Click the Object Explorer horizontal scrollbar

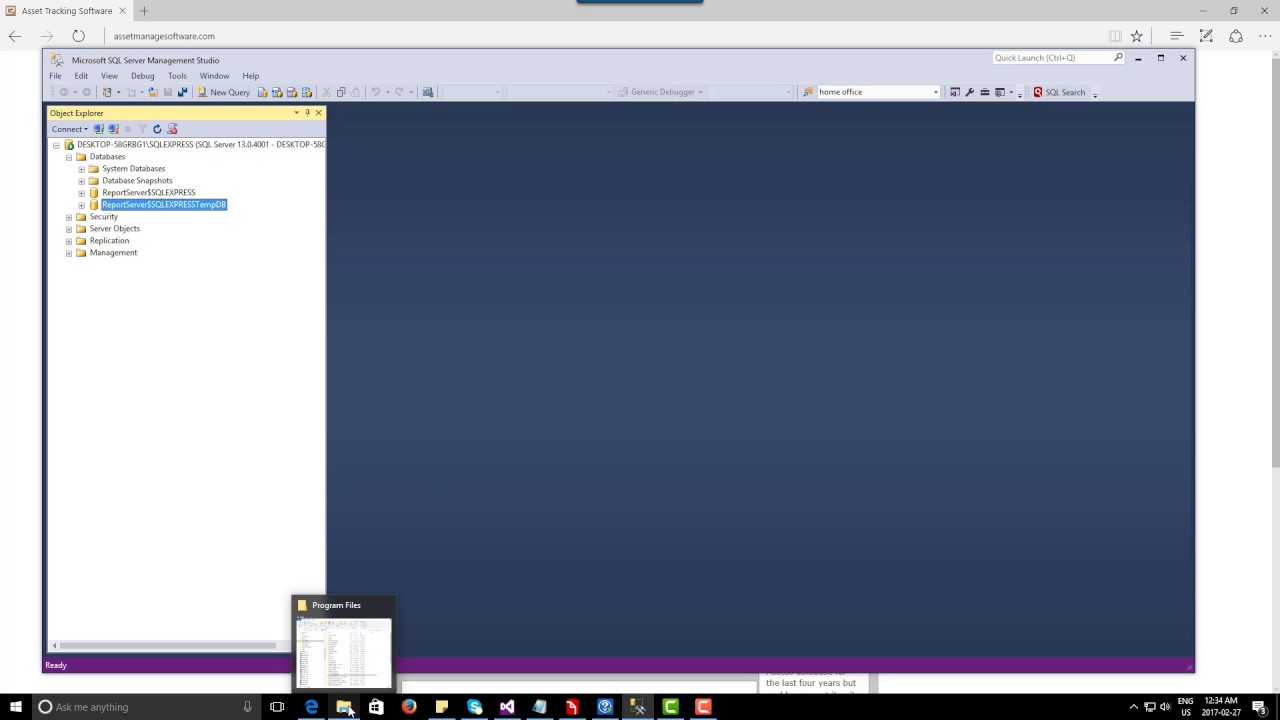[166, 645]
